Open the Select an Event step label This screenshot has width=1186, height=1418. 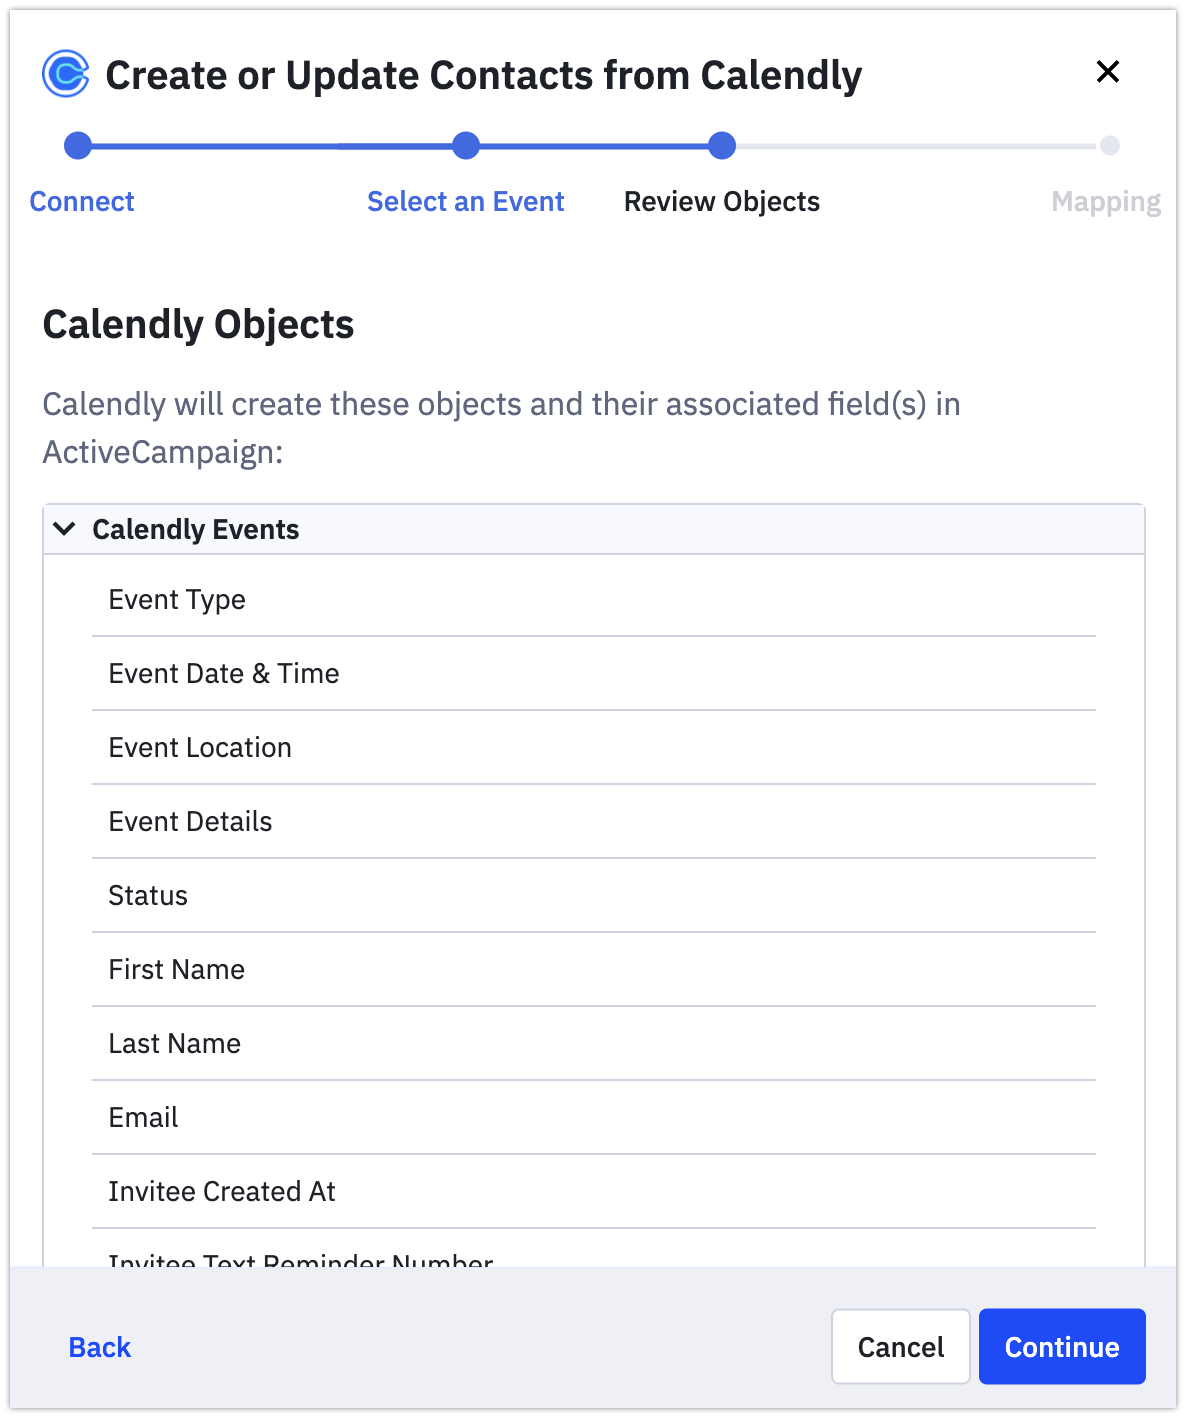(x=466, y=202)
